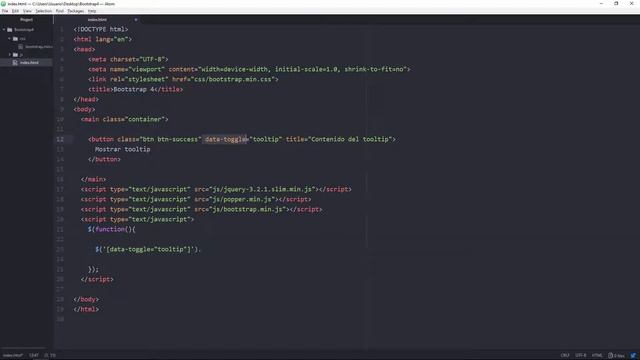Select index.html in the project tree

pos(29,62)
